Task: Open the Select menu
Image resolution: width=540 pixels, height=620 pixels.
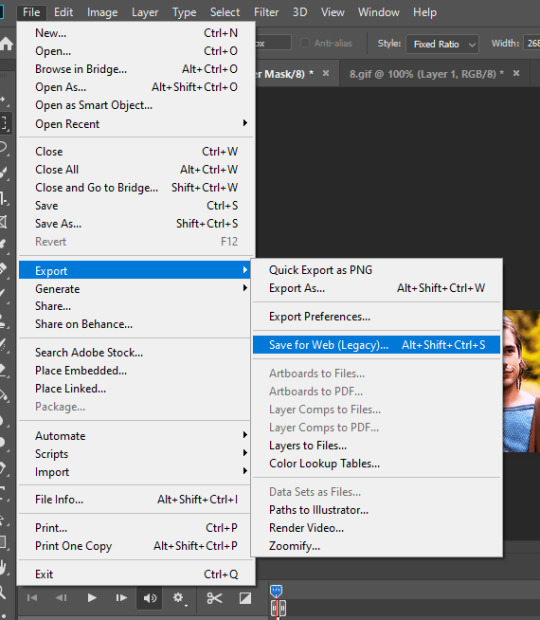Action: tap(225, 12)
